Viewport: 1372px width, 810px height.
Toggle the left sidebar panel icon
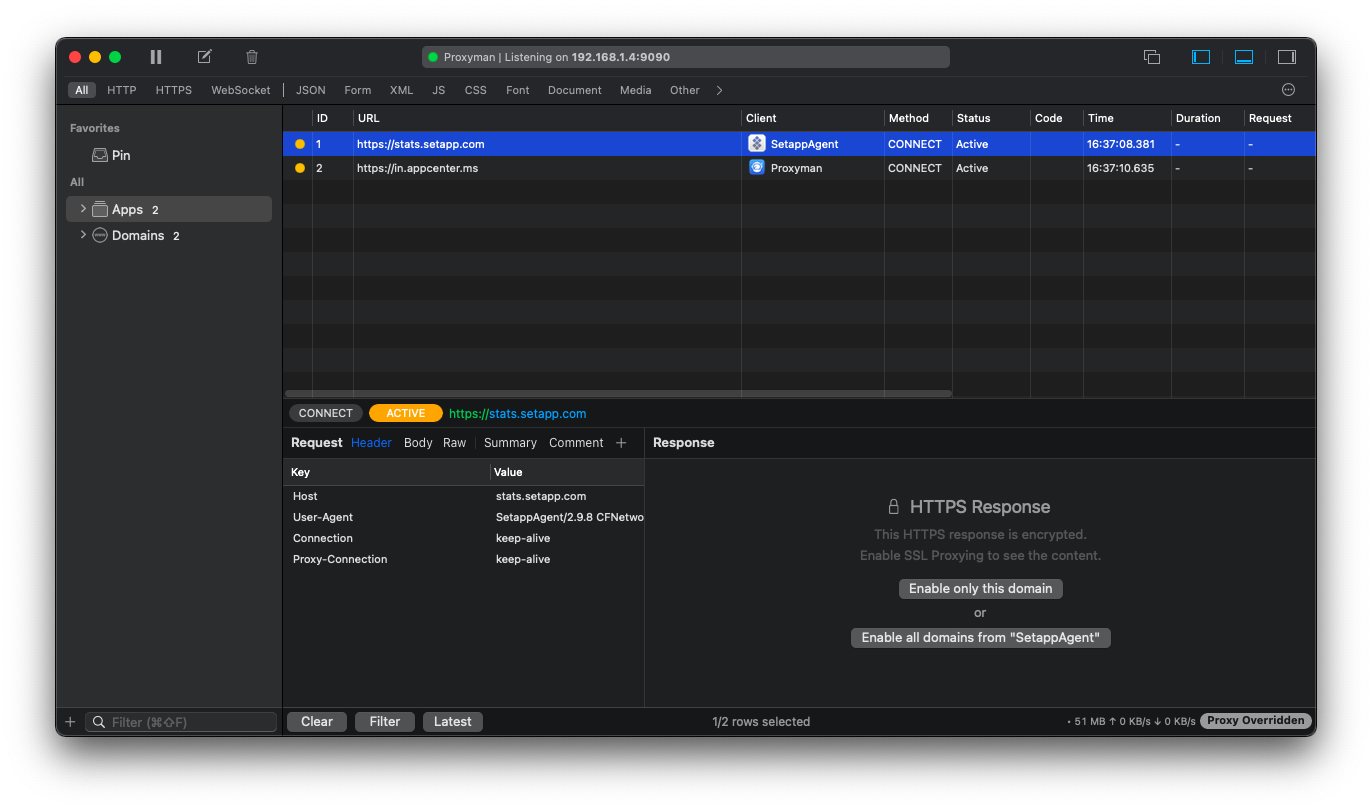[x=1201, y=57]
